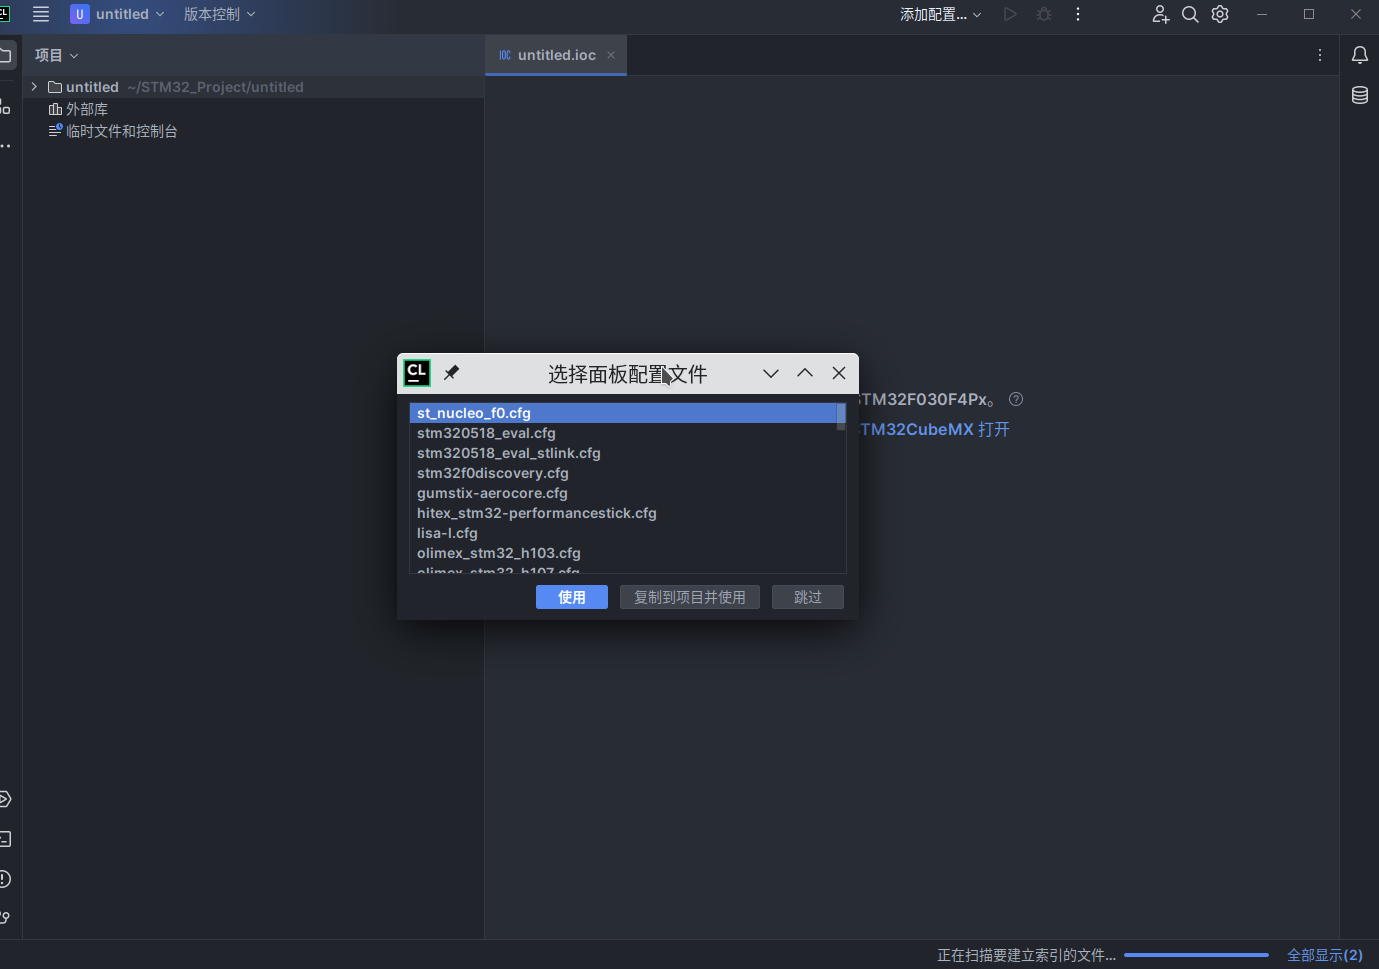This screenshot has width=1379, height=969.
Task: Click the Run triangle icon in the toolbar
Action: 1010,14
